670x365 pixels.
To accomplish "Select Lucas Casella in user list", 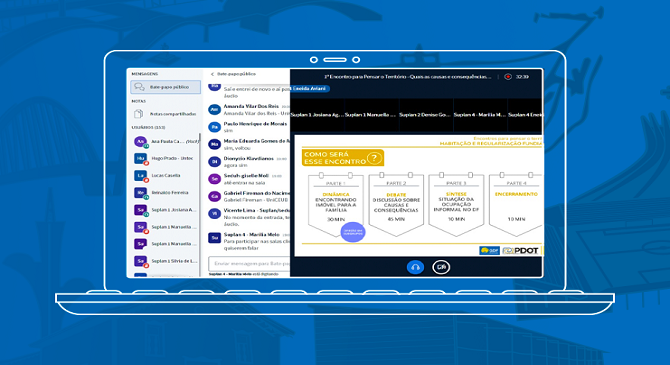I will (x=166, y=175).
